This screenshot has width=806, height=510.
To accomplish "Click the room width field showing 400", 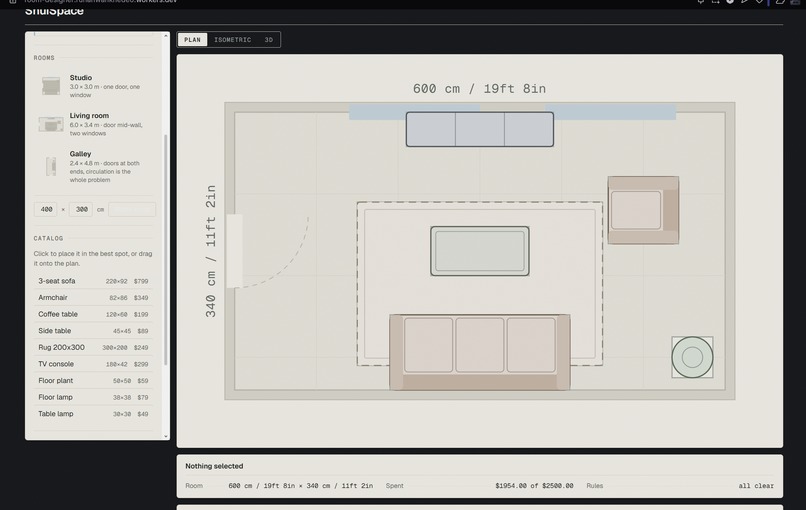I will pyautogui.click(x=46, y=209).
